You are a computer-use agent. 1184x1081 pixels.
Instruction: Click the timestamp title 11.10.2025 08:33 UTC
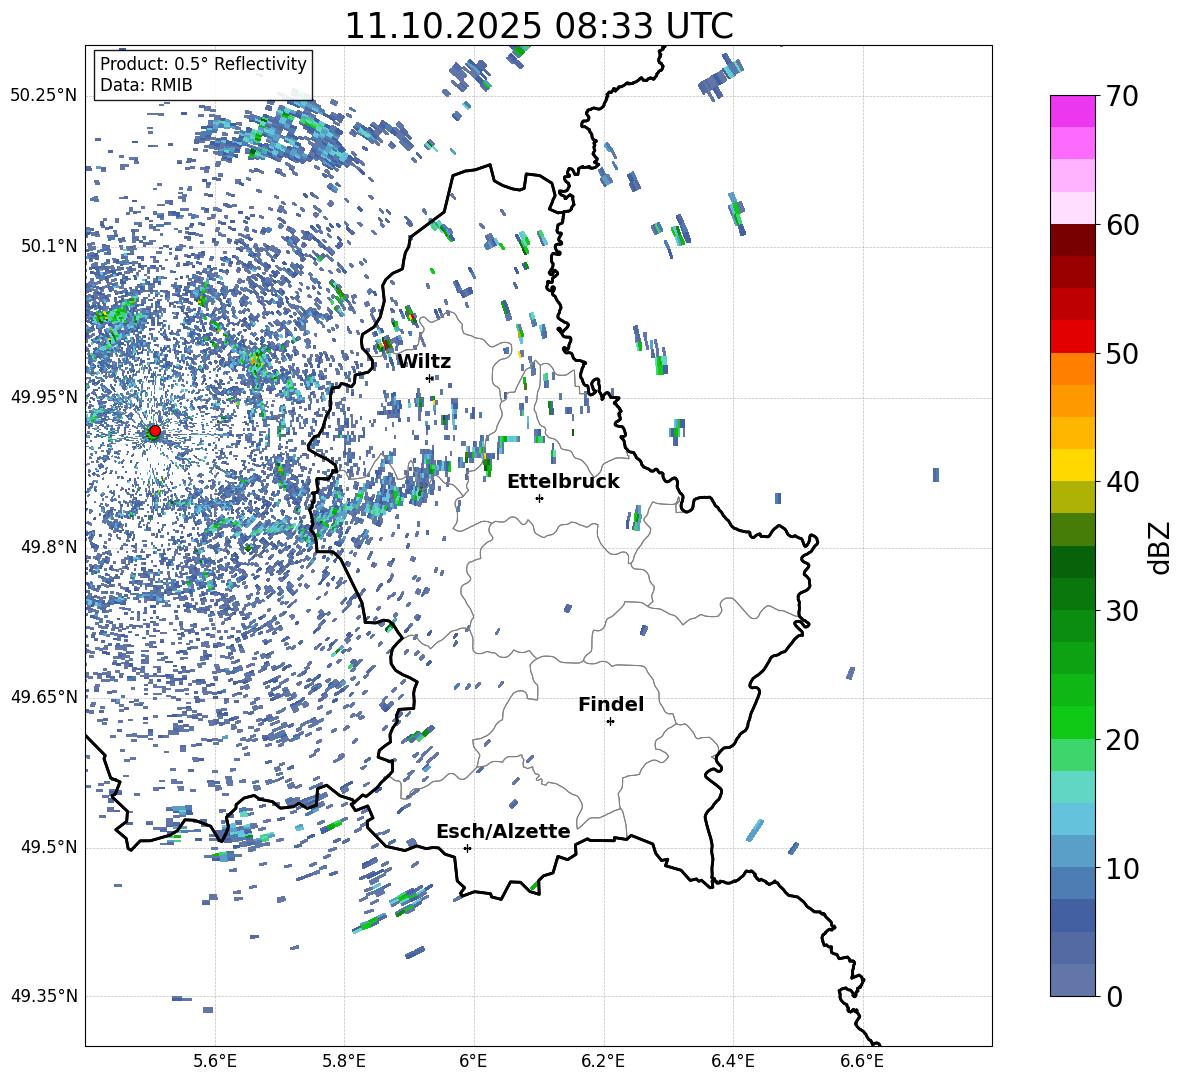[538, 26]
